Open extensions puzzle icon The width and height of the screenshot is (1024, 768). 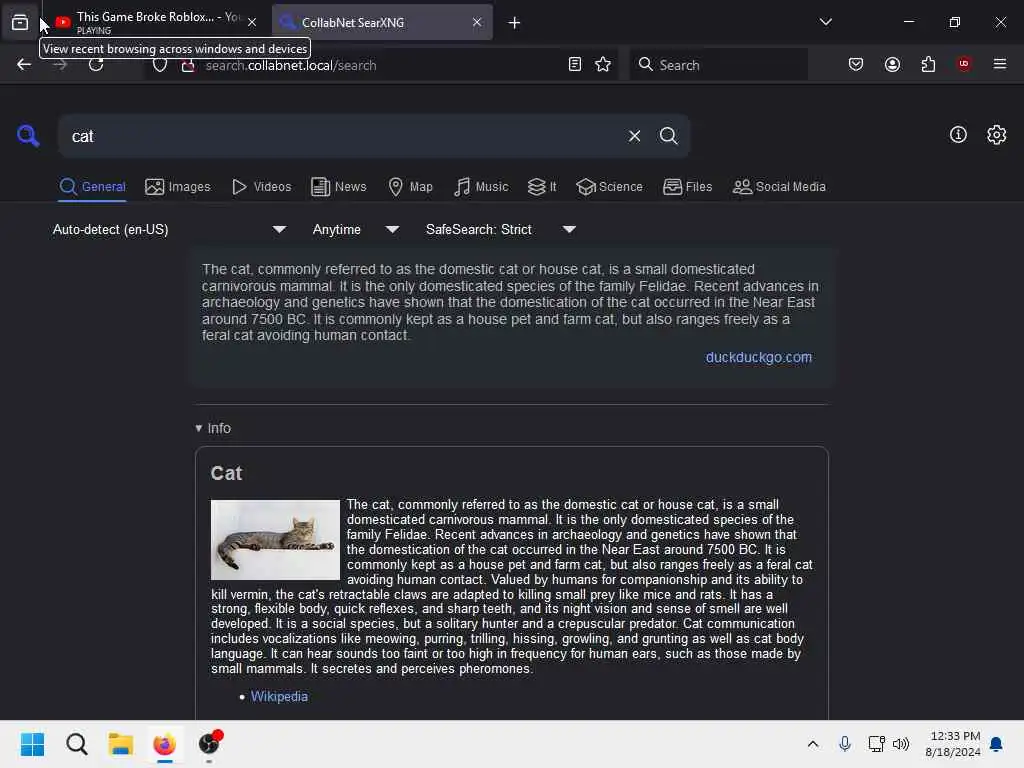[928, 64]
